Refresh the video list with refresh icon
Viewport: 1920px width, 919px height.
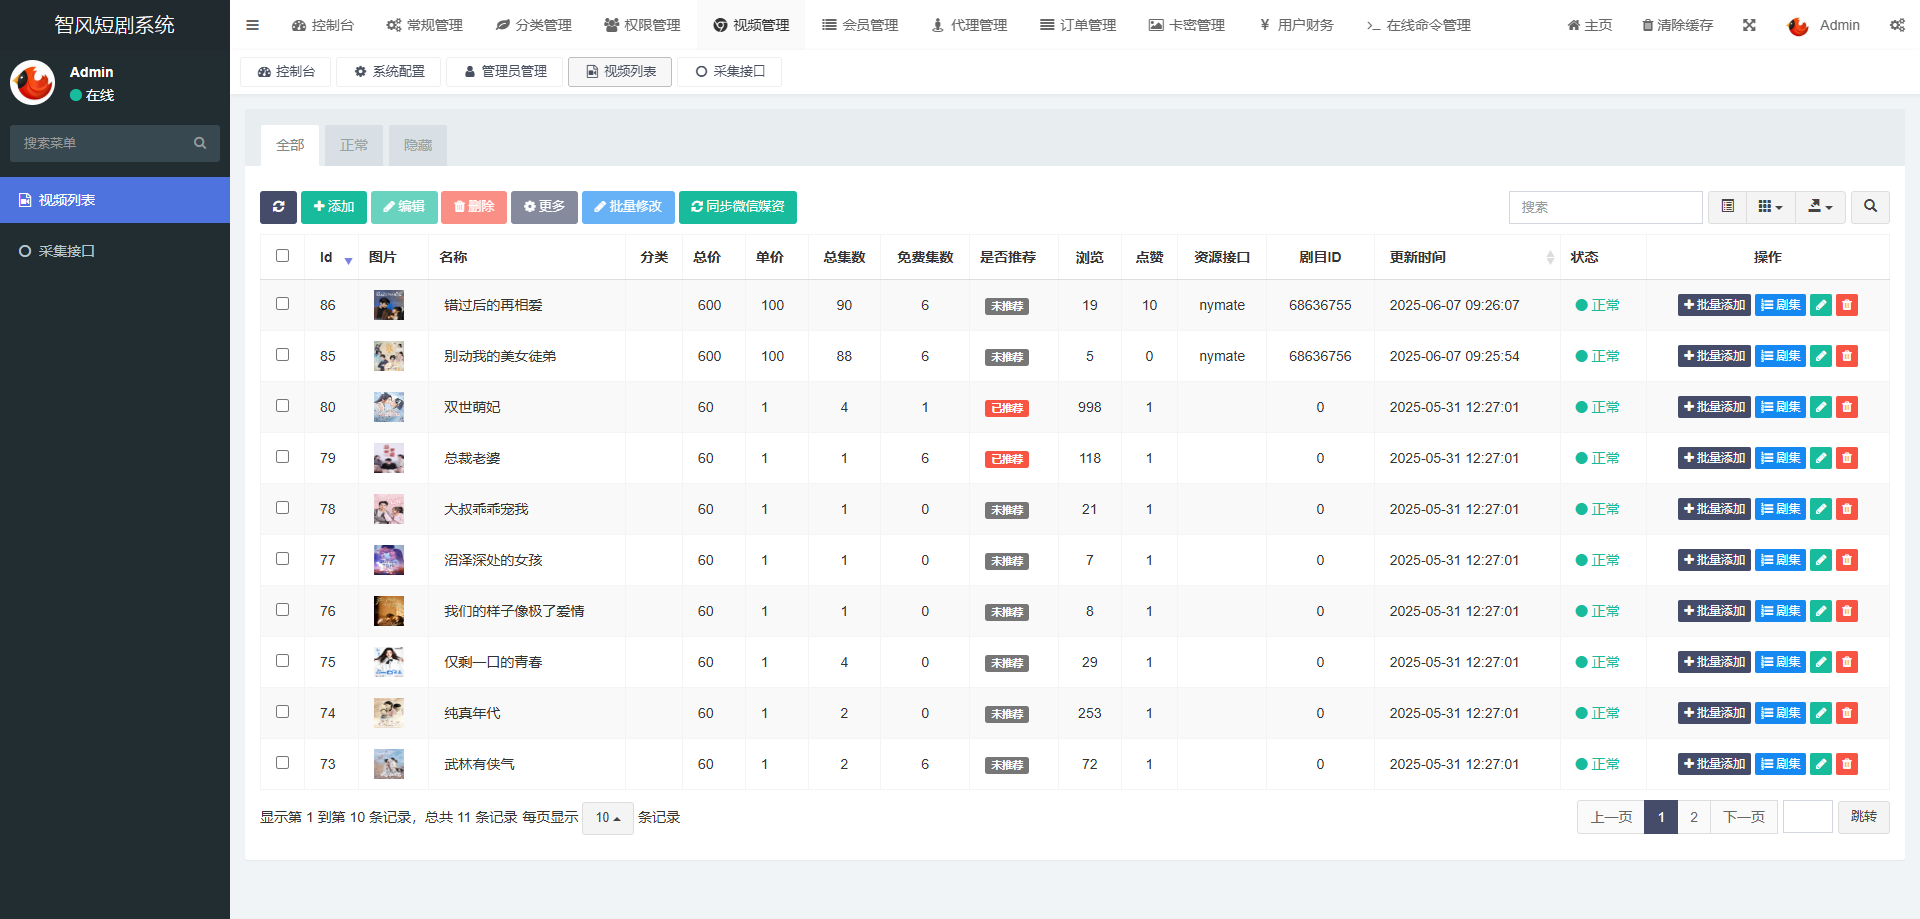click(278, 207)
